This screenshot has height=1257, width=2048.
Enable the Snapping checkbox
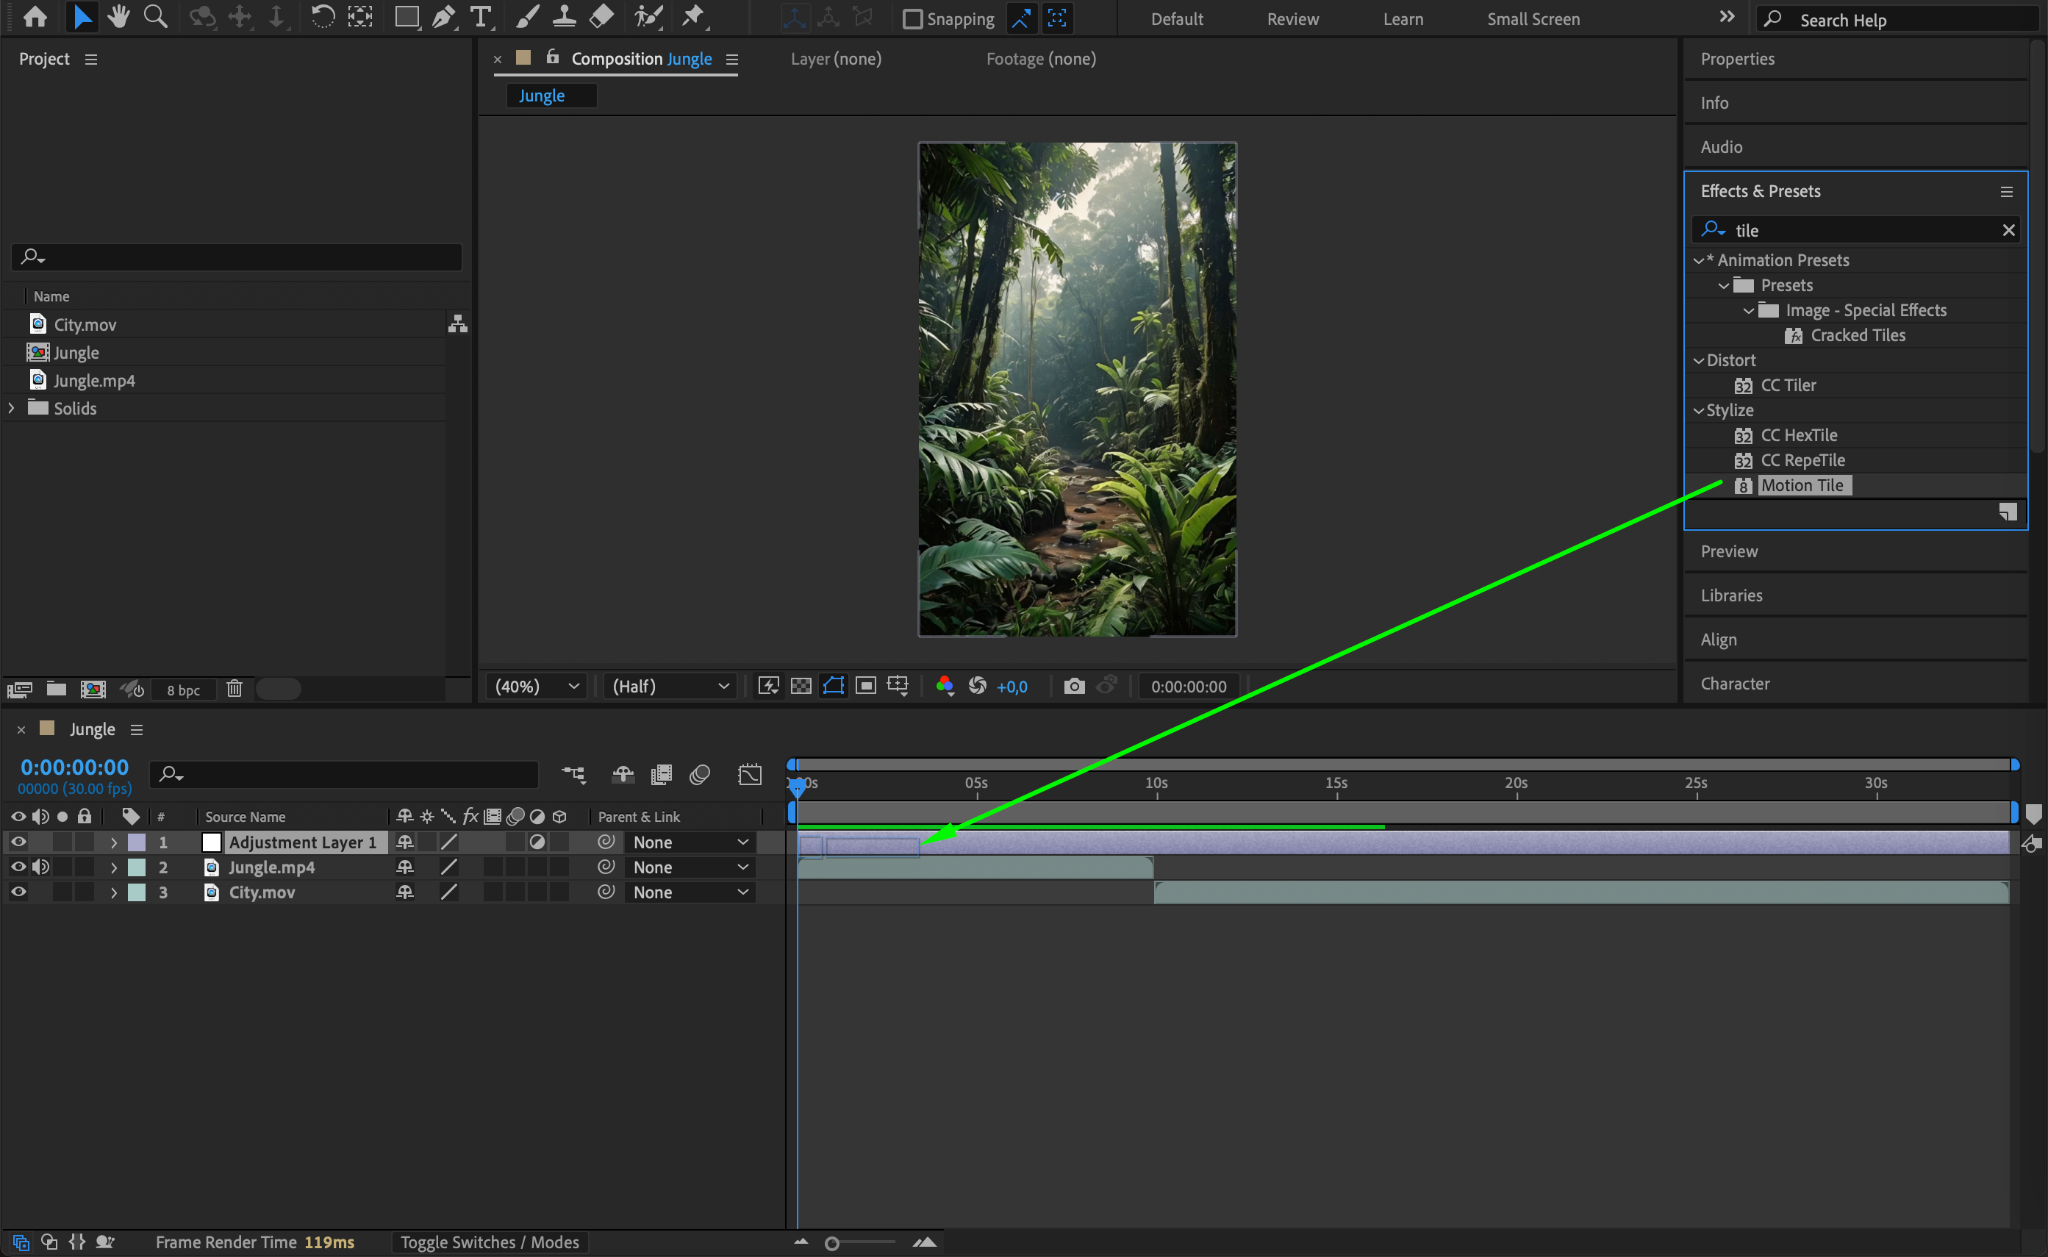coord(912,19)
